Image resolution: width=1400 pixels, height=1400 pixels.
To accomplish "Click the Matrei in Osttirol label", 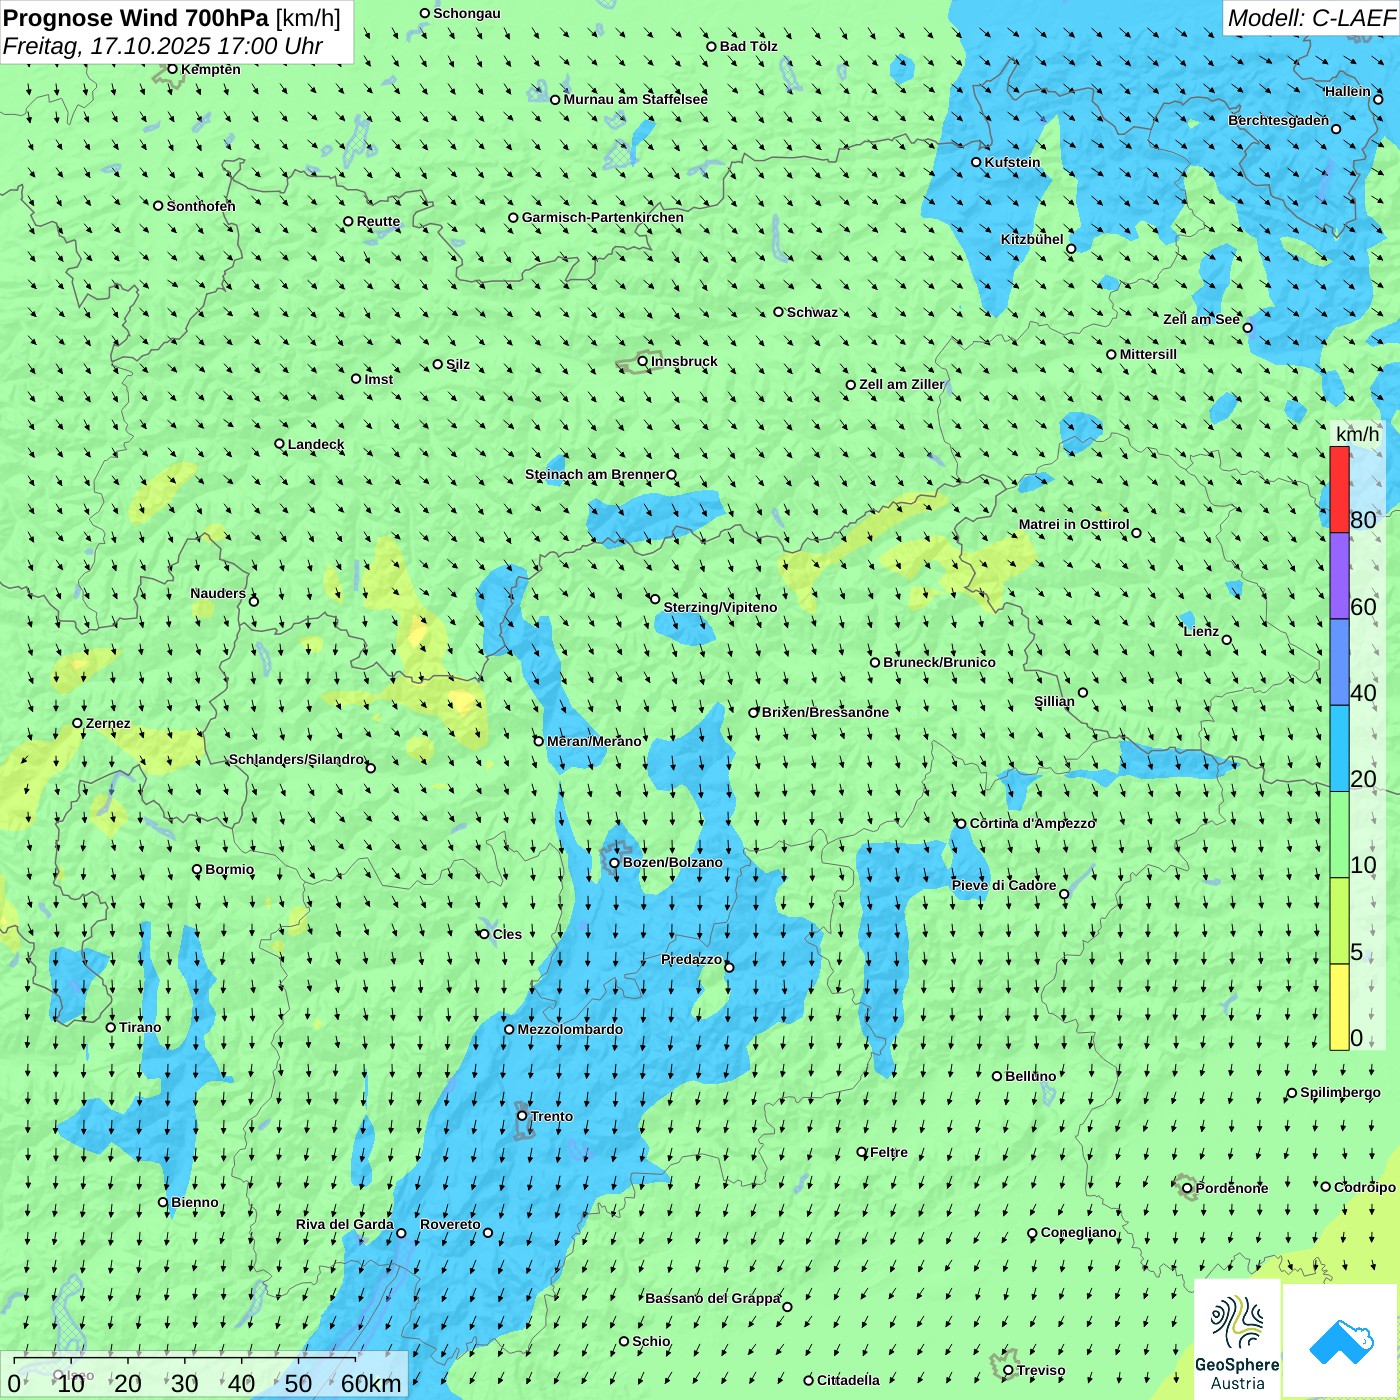I will 1074,524.
